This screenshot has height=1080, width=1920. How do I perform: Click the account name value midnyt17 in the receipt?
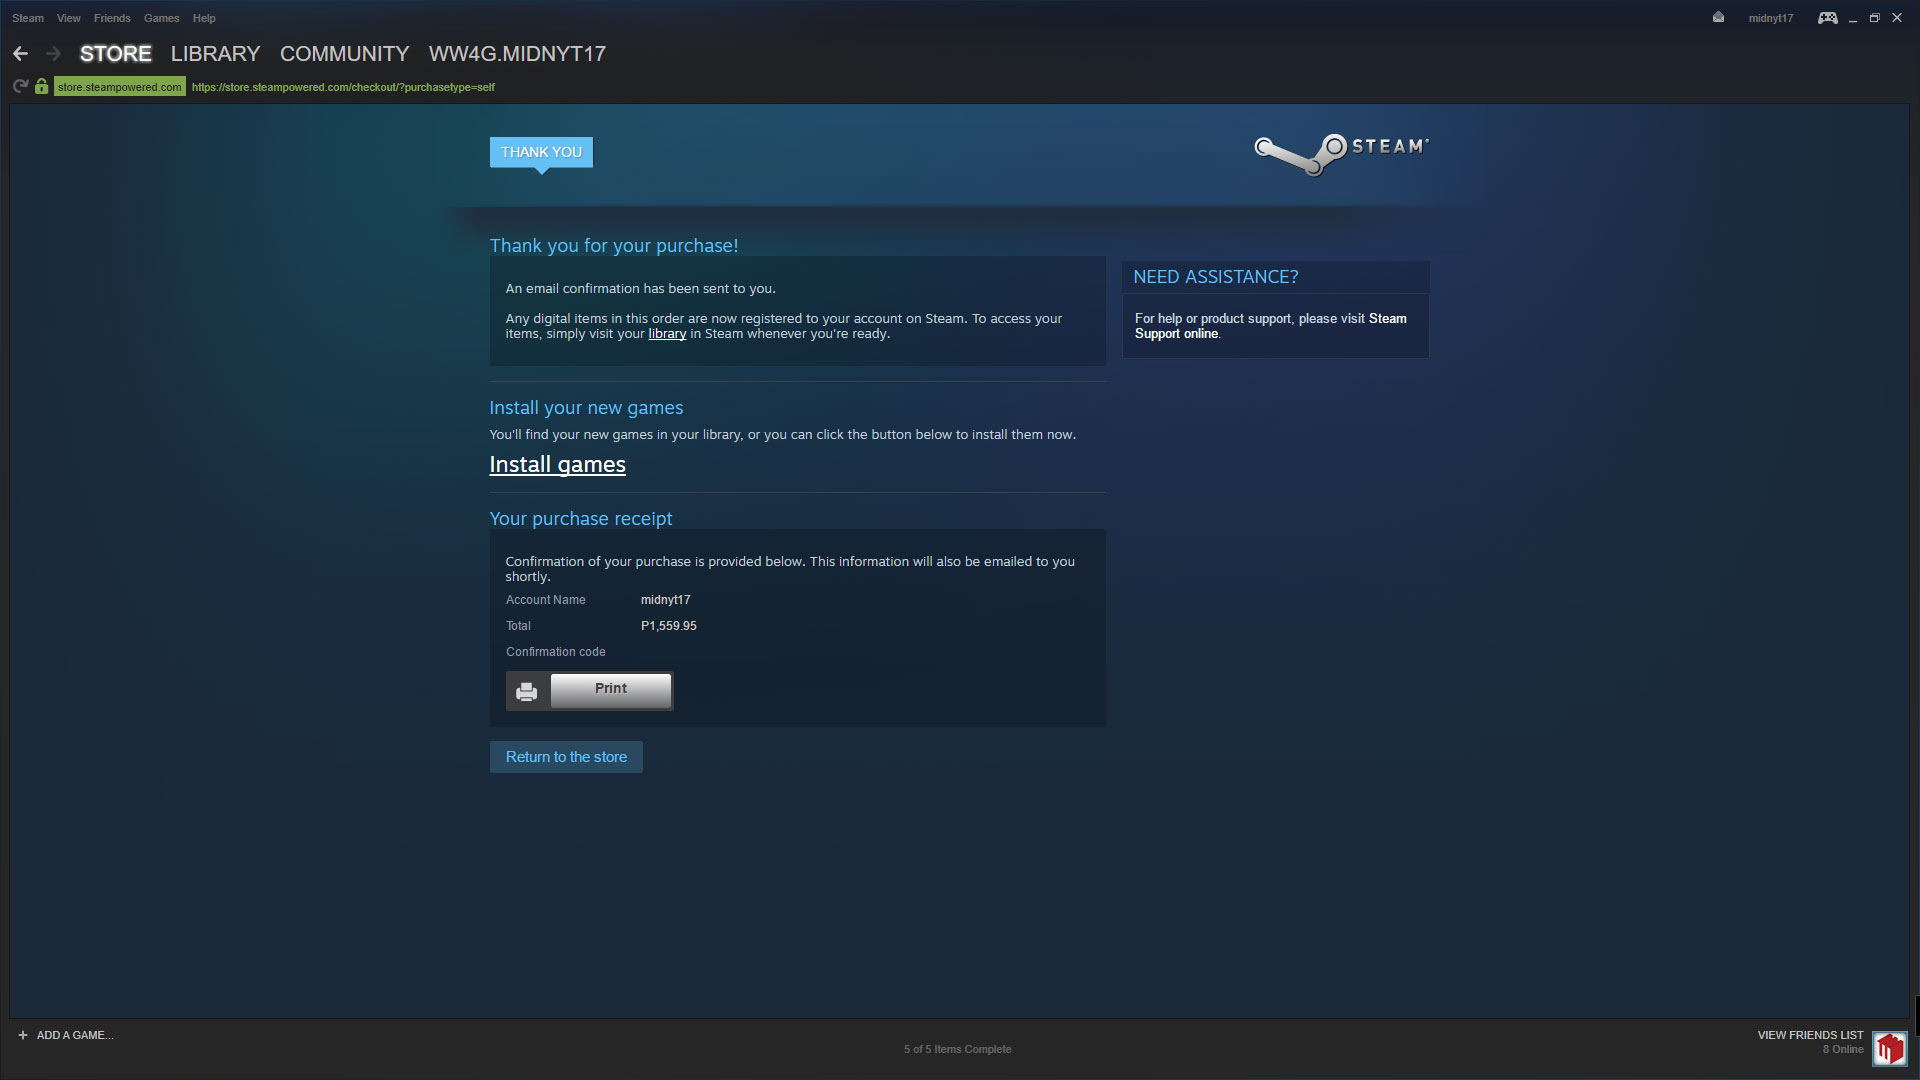666,600
